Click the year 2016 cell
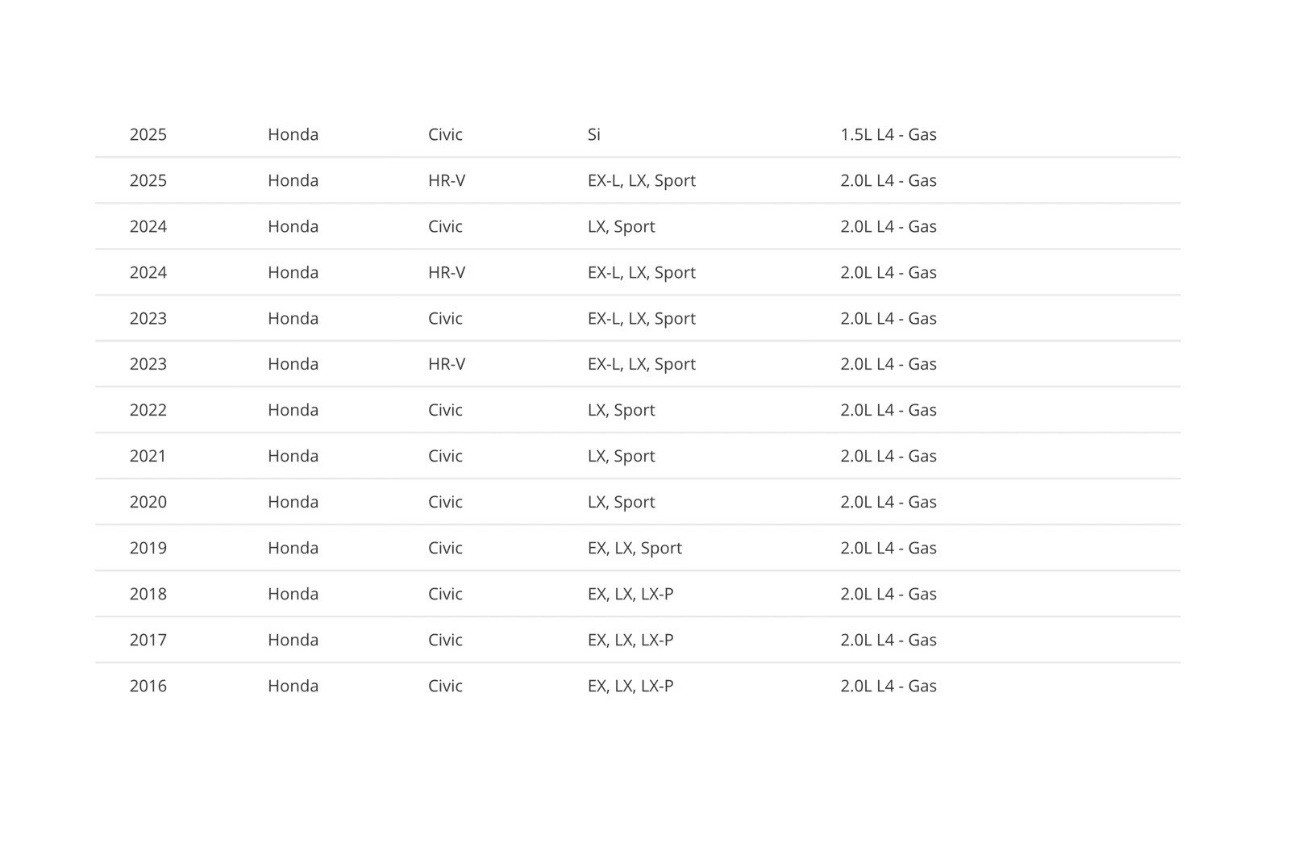Screen dimensions: 1290x849 pos(148,686)
